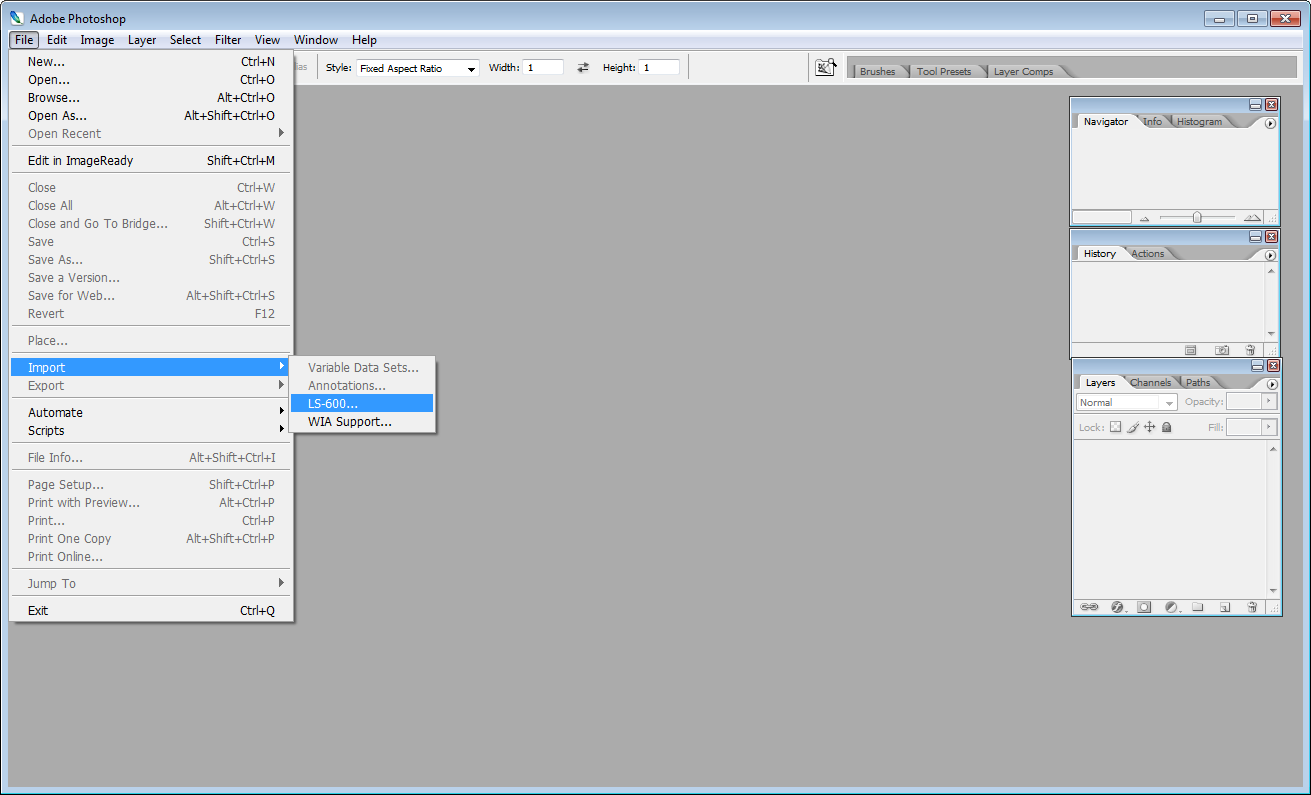1311x795 pixels.
Task: Click the Navigator zoom in mountains icon
Action: 1252,217
